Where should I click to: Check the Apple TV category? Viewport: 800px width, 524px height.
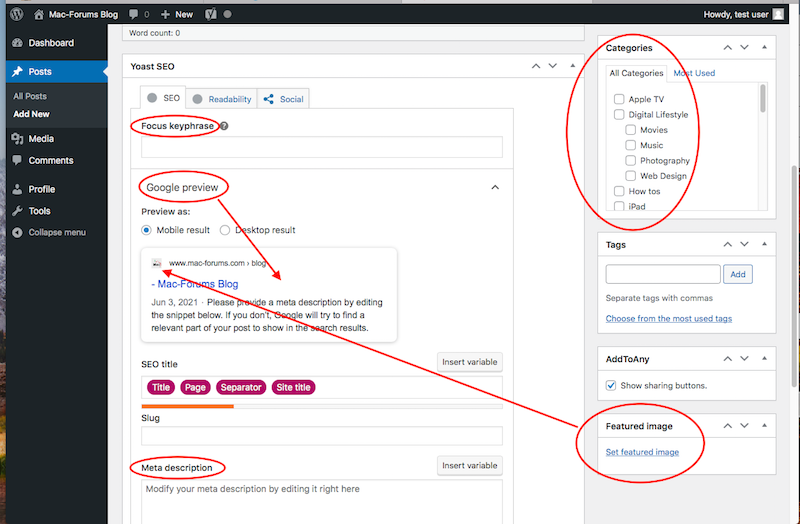coord(619,99)
